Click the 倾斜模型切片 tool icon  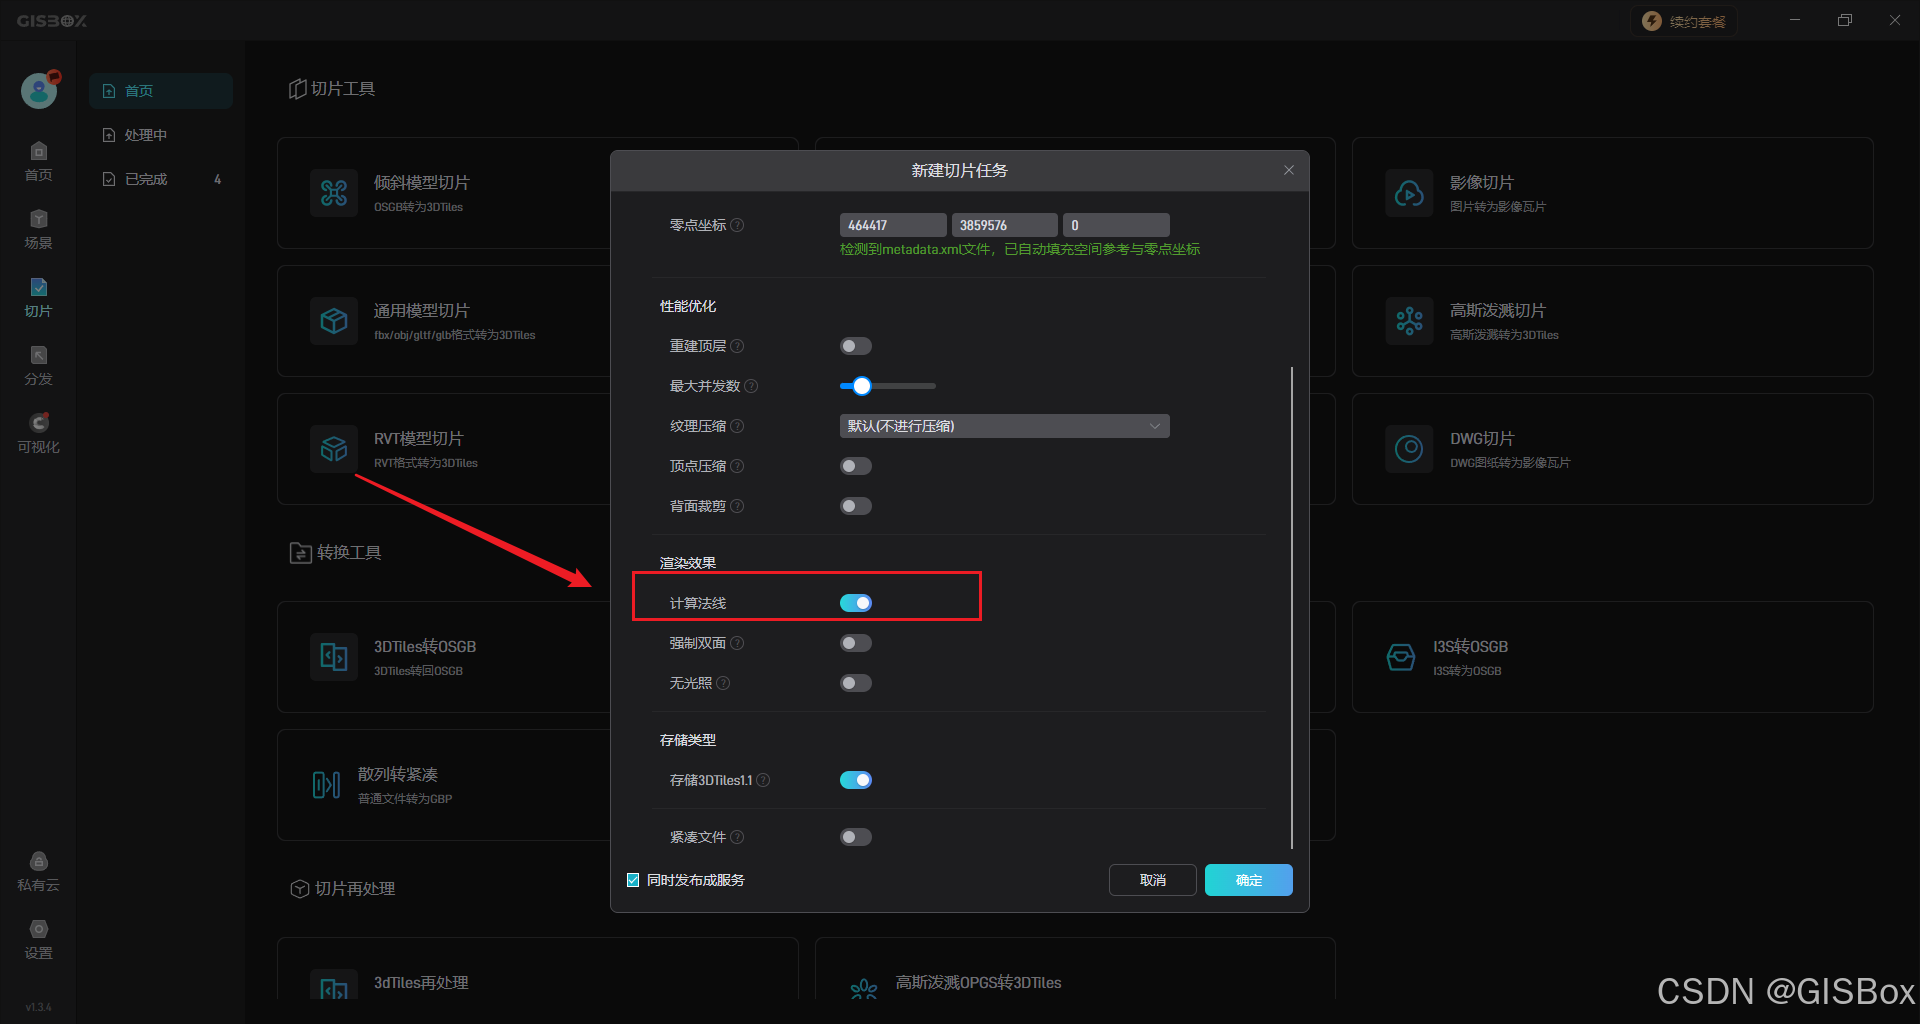click(x=334, y=193)
